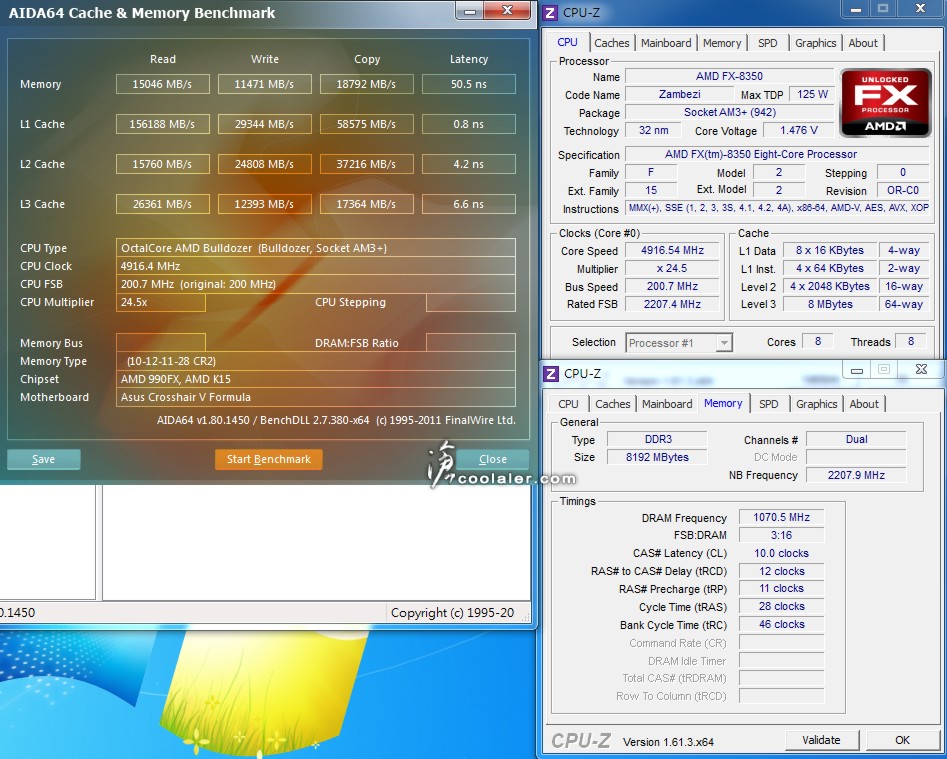Open the Processor #1 selection dropdown
Viewport: 947px width, 759px height.
(679, 343)
